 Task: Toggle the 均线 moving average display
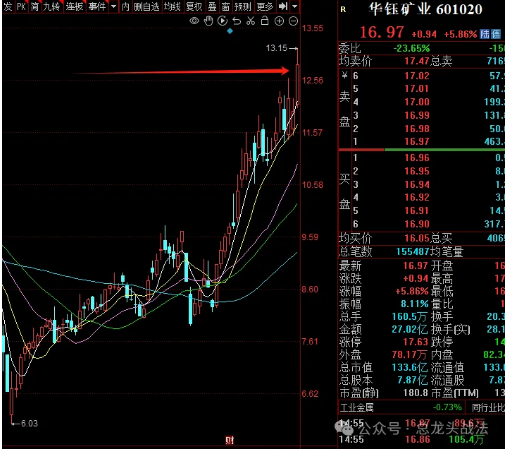[x=172, y=6]
